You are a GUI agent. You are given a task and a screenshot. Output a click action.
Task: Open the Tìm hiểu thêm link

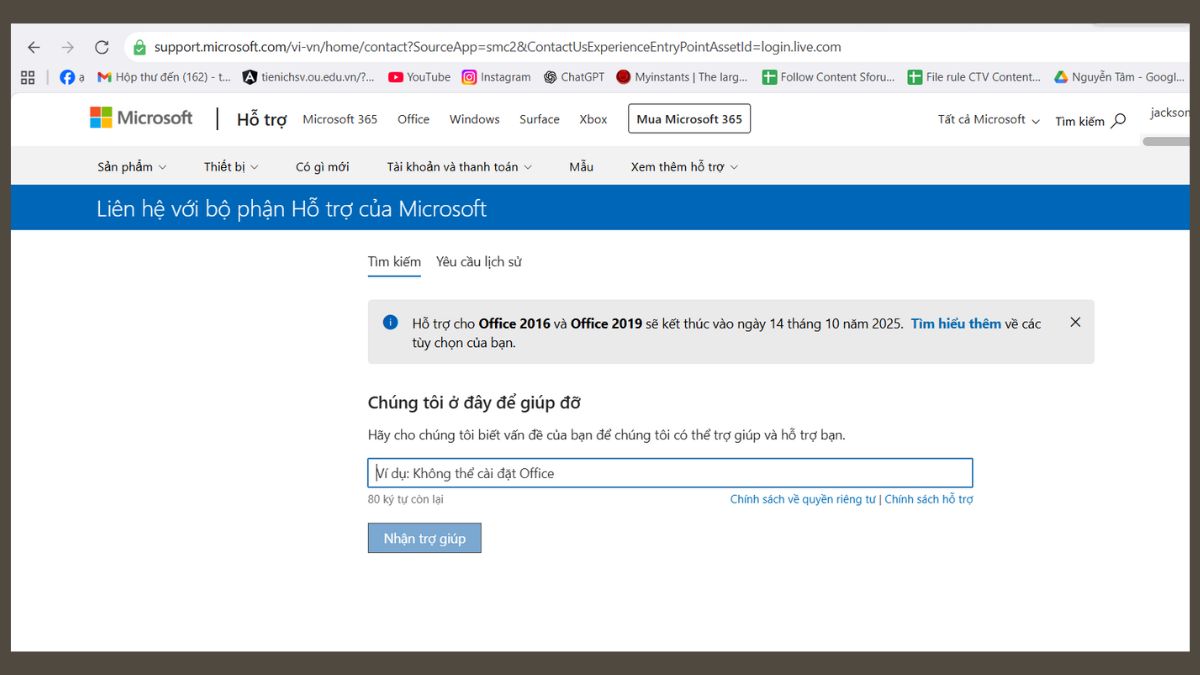[955, 324]
